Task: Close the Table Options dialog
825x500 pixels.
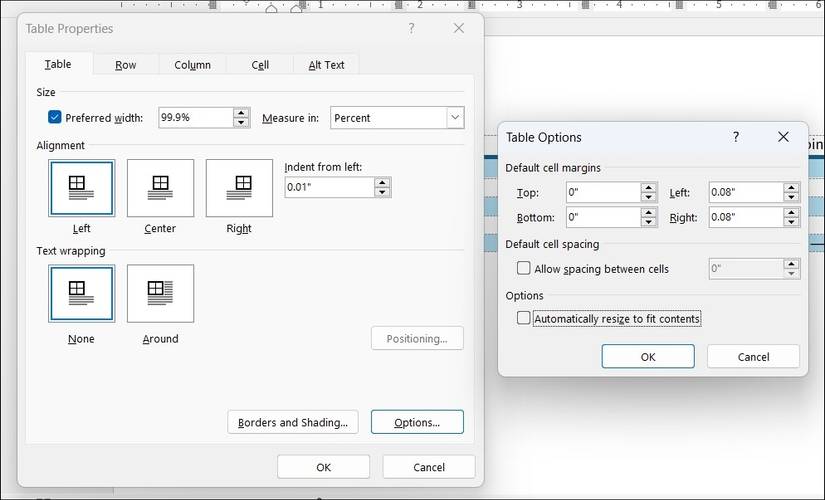Action: pos(783,137)
